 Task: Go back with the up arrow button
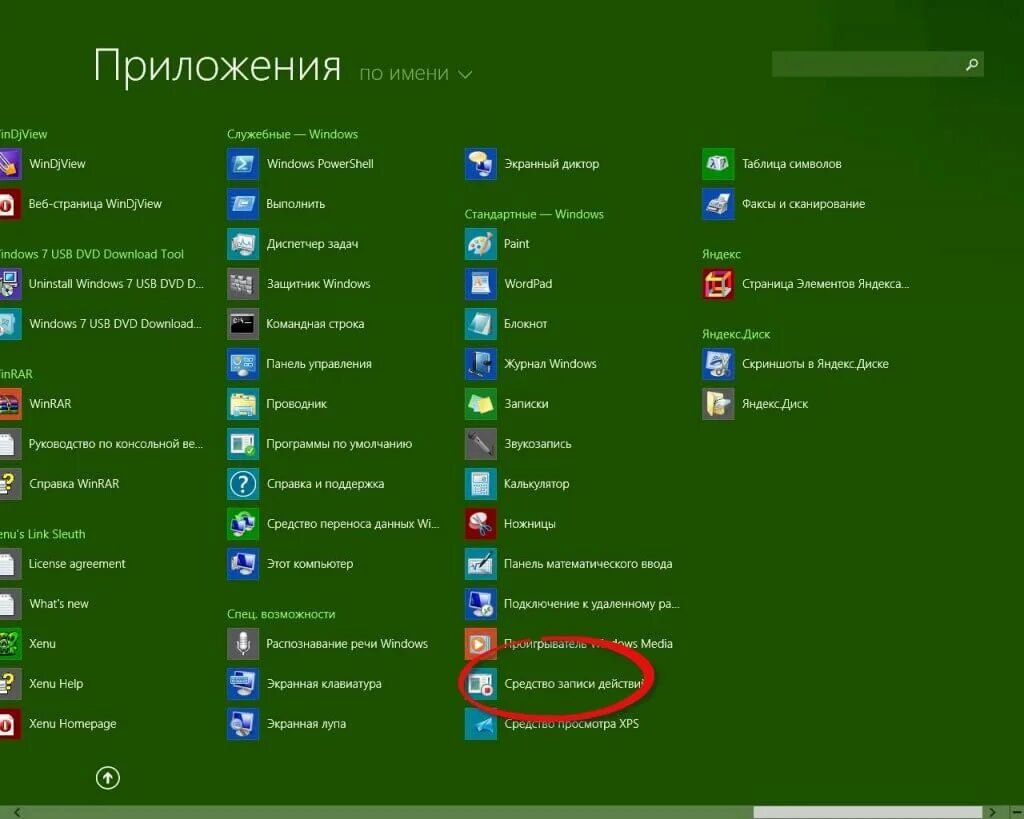click(x=108, y=778)
